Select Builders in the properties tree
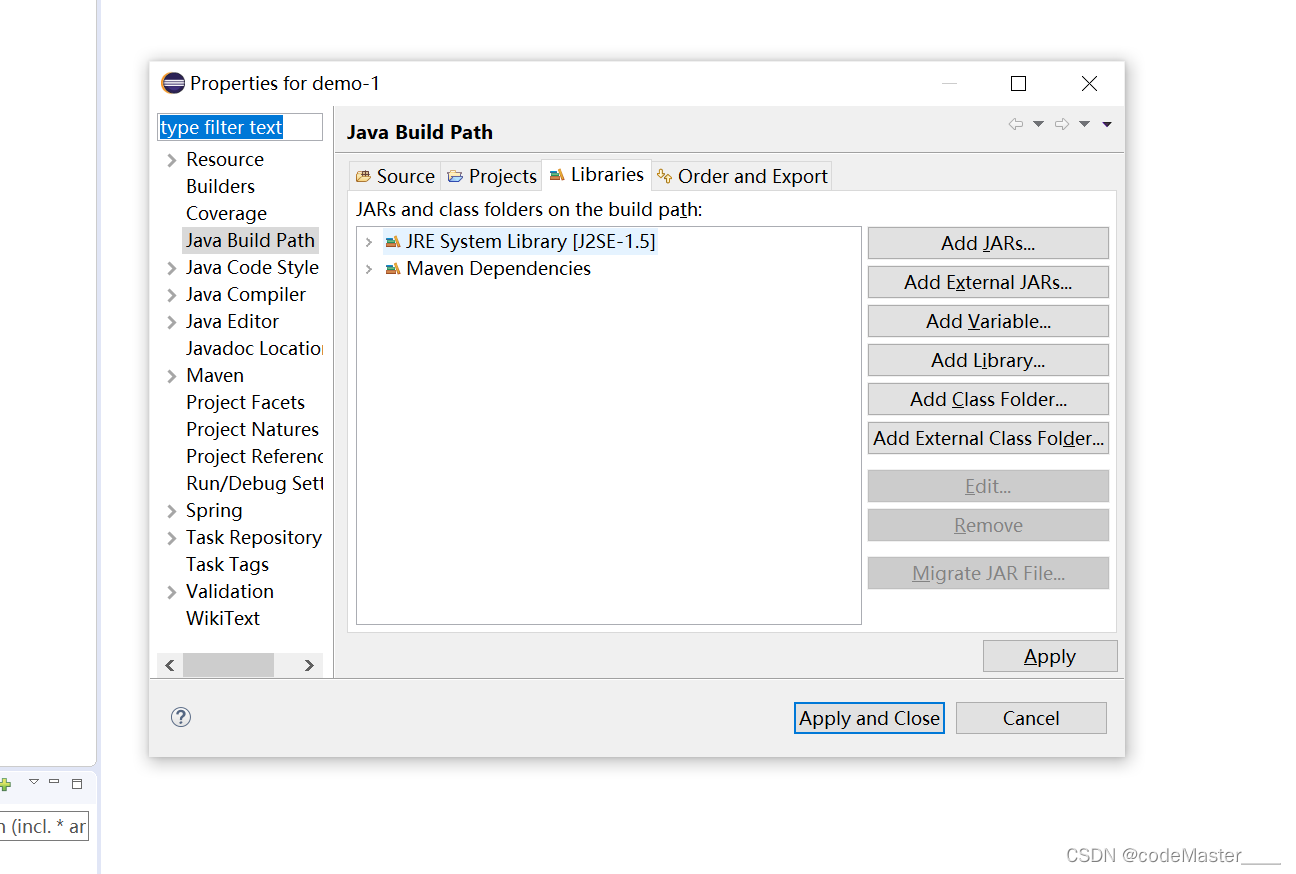 tap(220, 187)
